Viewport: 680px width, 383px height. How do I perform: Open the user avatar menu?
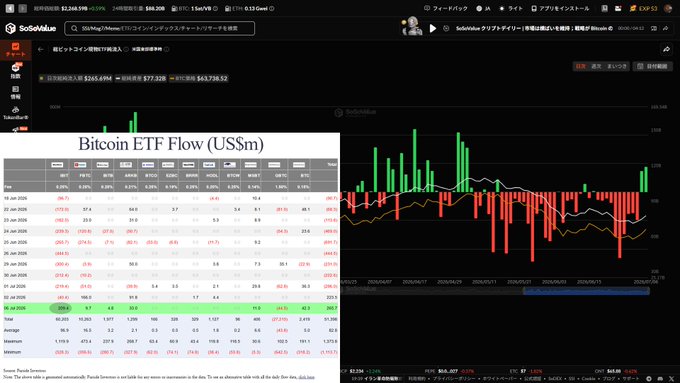point(668,8)
